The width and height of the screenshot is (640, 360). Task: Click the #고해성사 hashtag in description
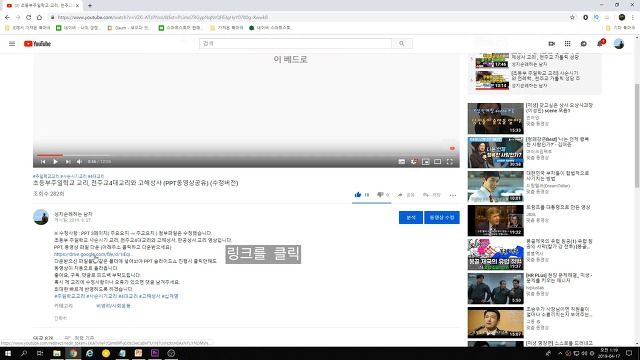tap(150, 296)
